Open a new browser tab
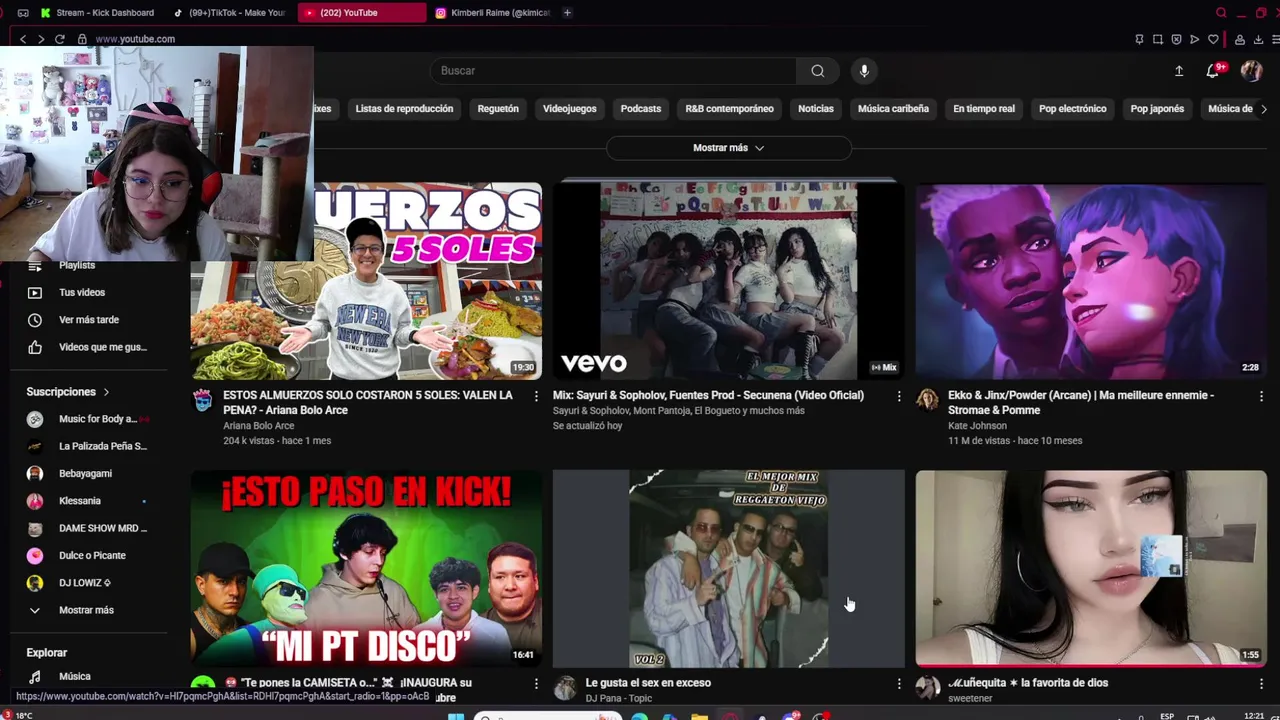 (567, 13)
